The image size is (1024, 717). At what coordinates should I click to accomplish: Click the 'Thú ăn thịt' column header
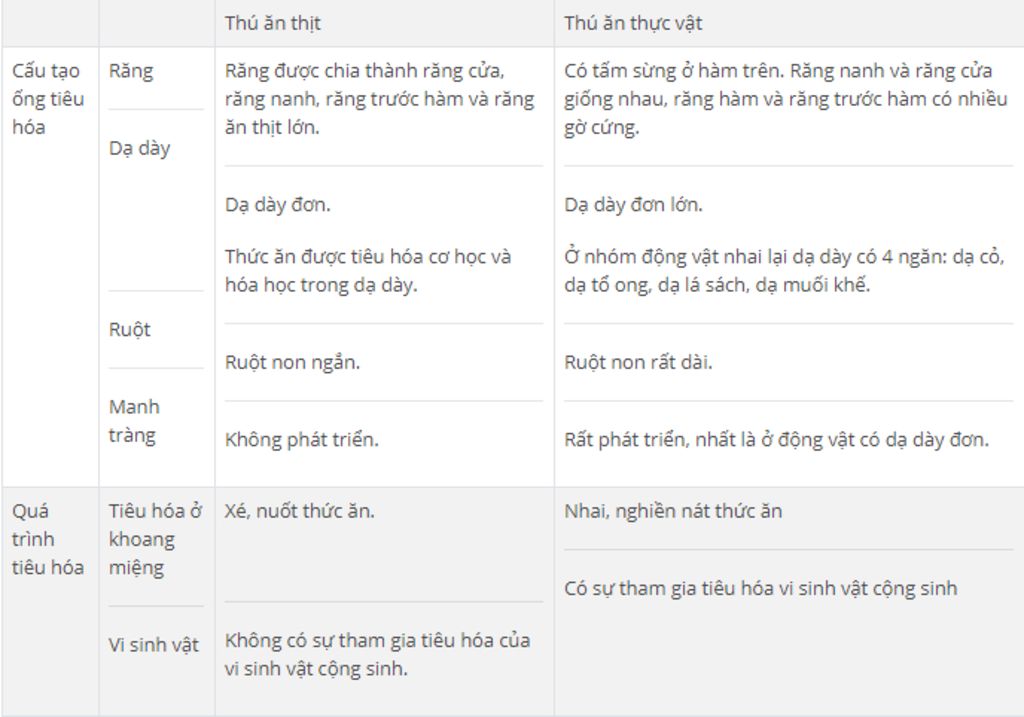point(272,24)
